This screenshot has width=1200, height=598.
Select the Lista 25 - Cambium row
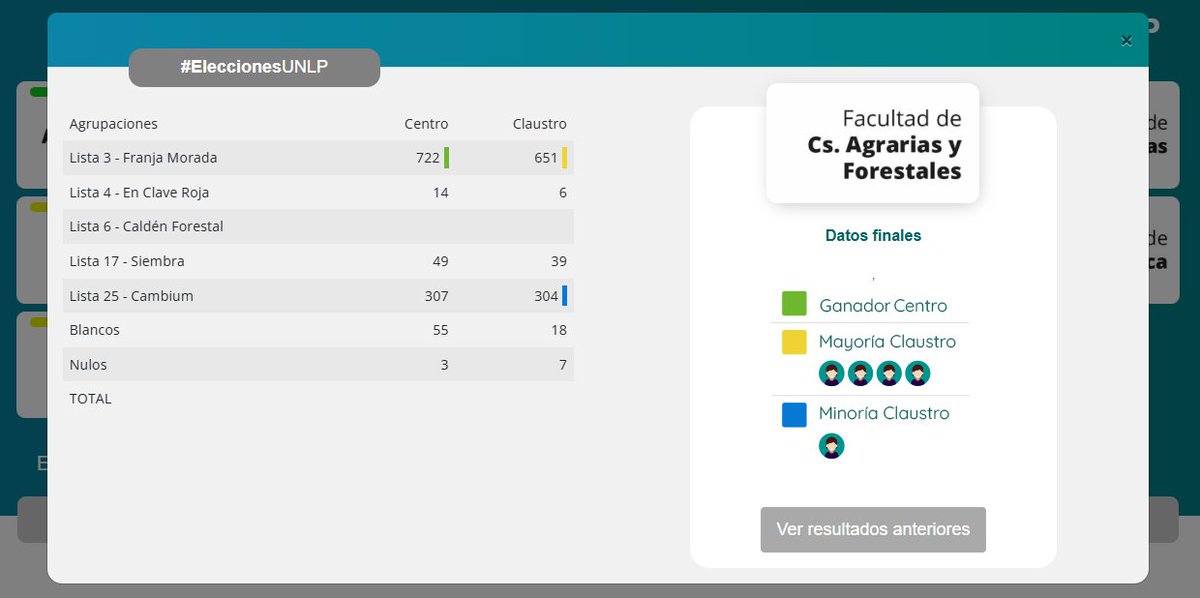(x=318, y=296)
